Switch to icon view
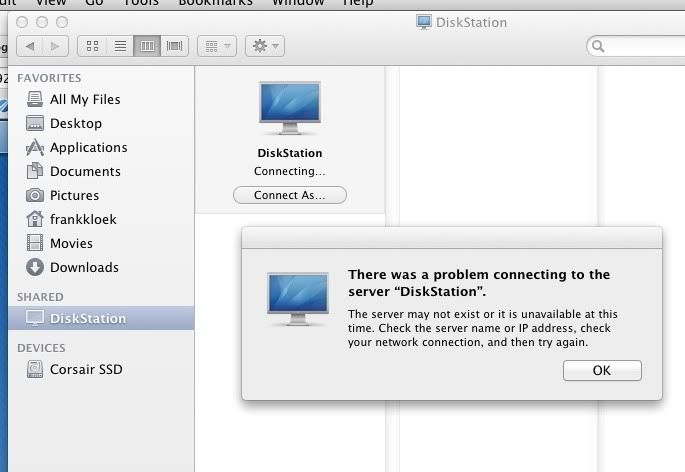685x472 pixels. click(x=92, y=46)
